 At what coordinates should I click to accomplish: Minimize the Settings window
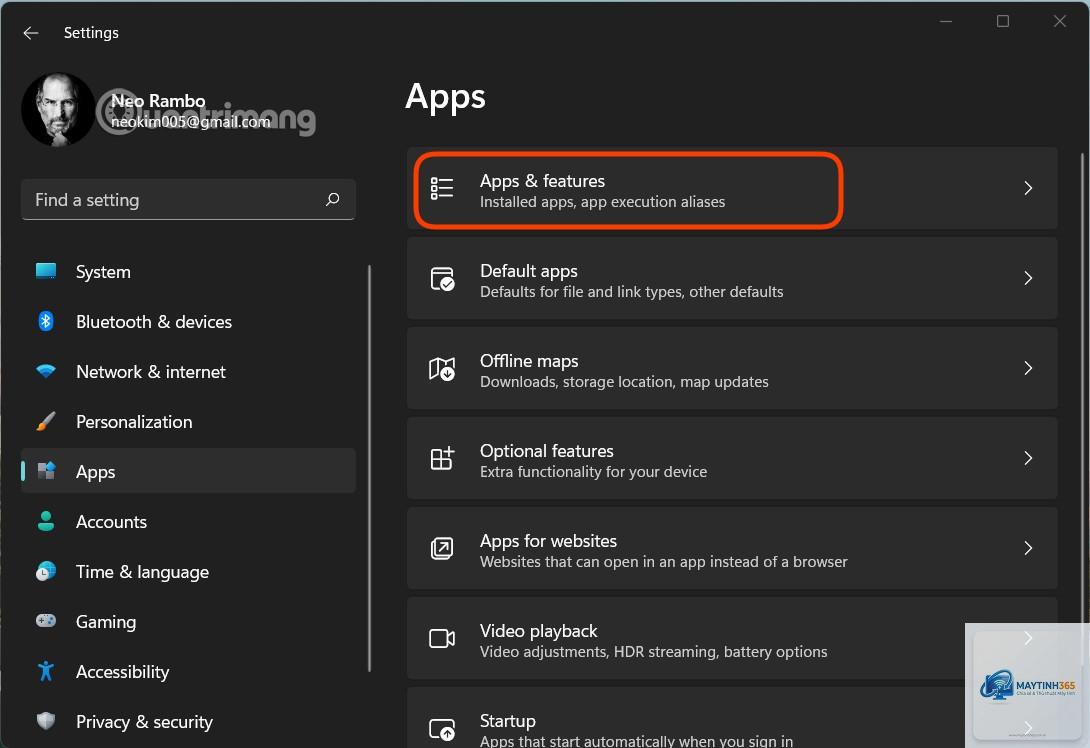(946, 22)
